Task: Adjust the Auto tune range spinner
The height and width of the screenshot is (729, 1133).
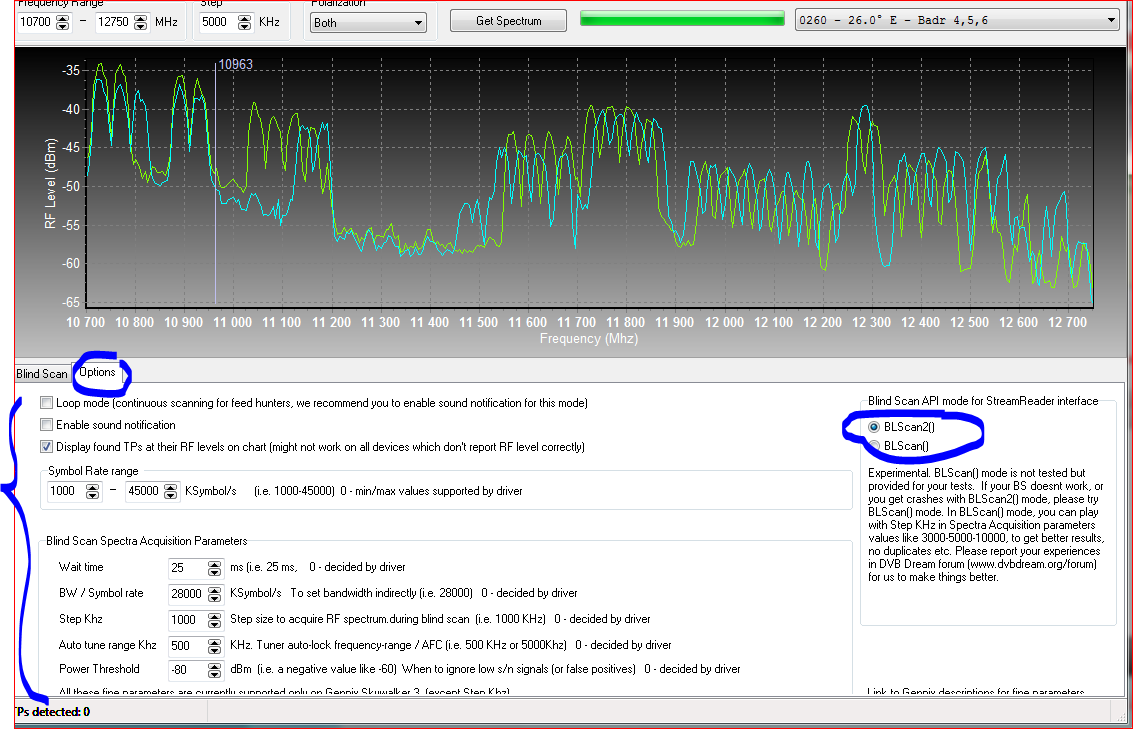Action: pos(214,645)
